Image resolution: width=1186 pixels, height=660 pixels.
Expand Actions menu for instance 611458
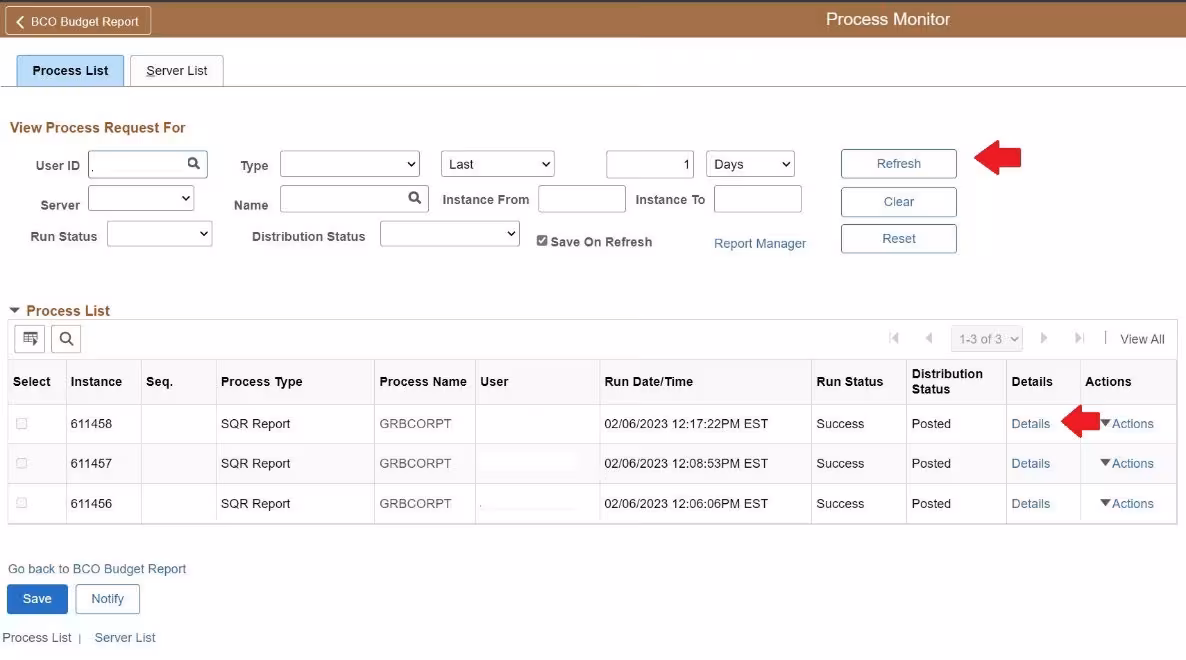coord(1127,423)
